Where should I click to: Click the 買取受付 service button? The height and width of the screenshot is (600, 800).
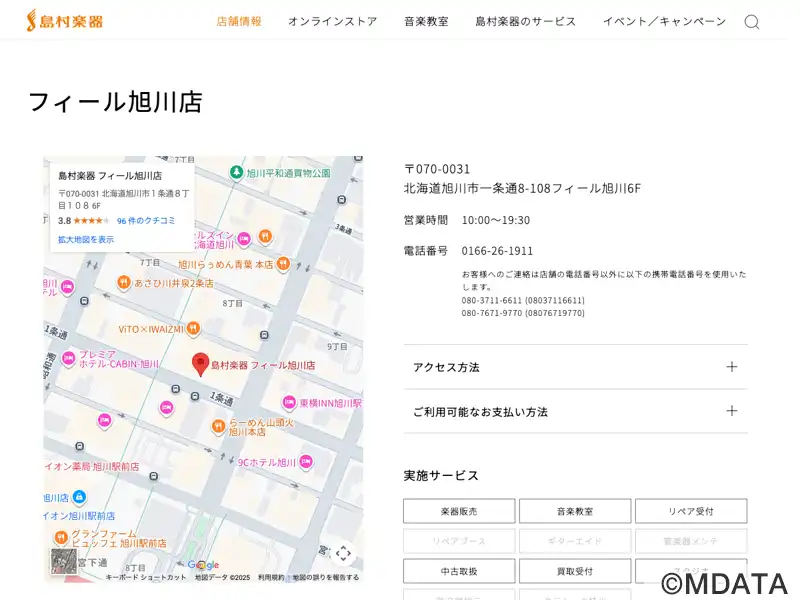coord(575,571)
